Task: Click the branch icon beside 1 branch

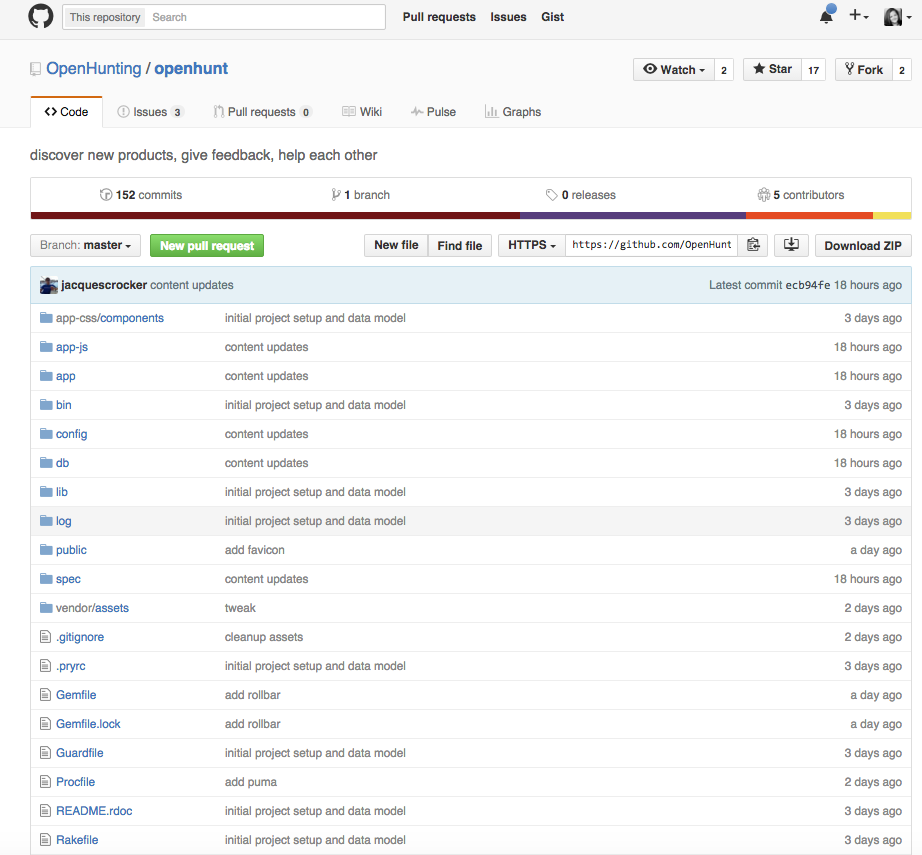Action: pos(335,195)
